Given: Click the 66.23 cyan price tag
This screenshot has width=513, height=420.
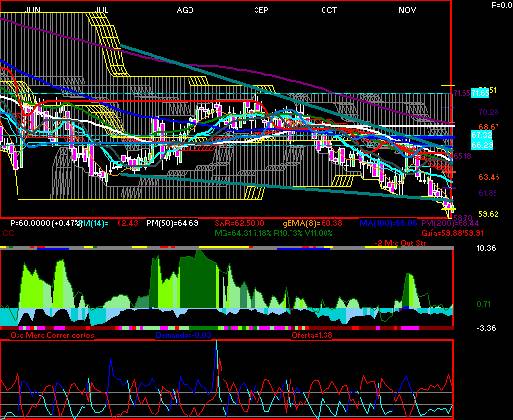Looking at the screenshot, I should coord(481,145).
